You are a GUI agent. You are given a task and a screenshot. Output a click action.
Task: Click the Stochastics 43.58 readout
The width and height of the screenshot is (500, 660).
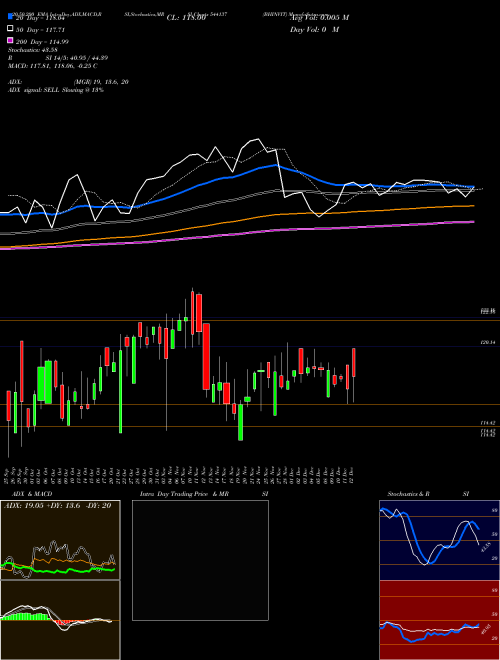[33, 50]
